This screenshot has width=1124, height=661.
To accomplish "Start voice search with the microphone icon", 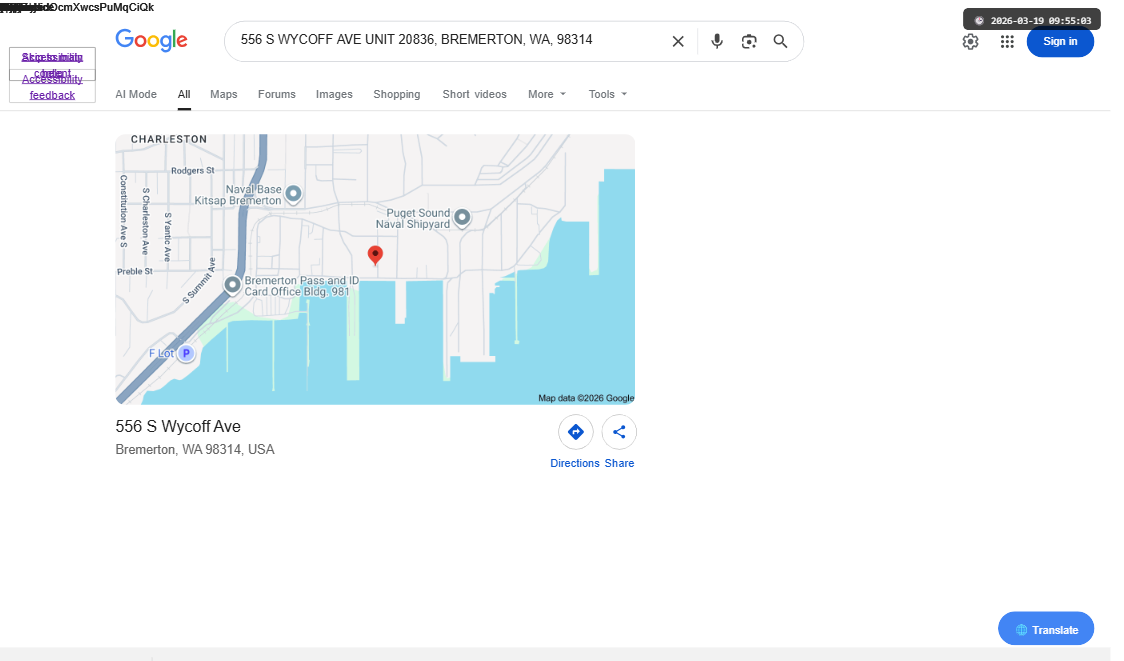I will click(x=717, y=42).
